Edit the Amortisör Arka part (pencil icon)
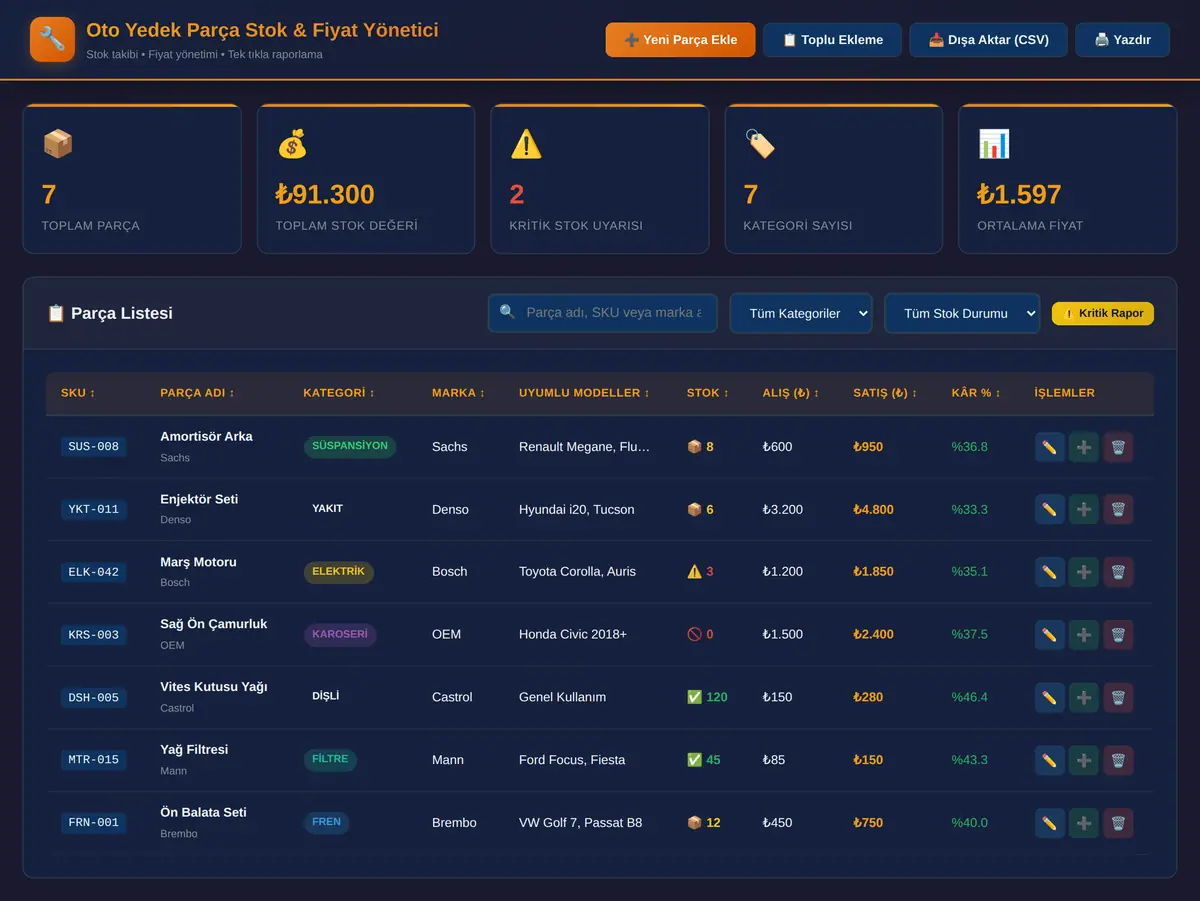1200x901 pixels. [x=1049, y=447]
